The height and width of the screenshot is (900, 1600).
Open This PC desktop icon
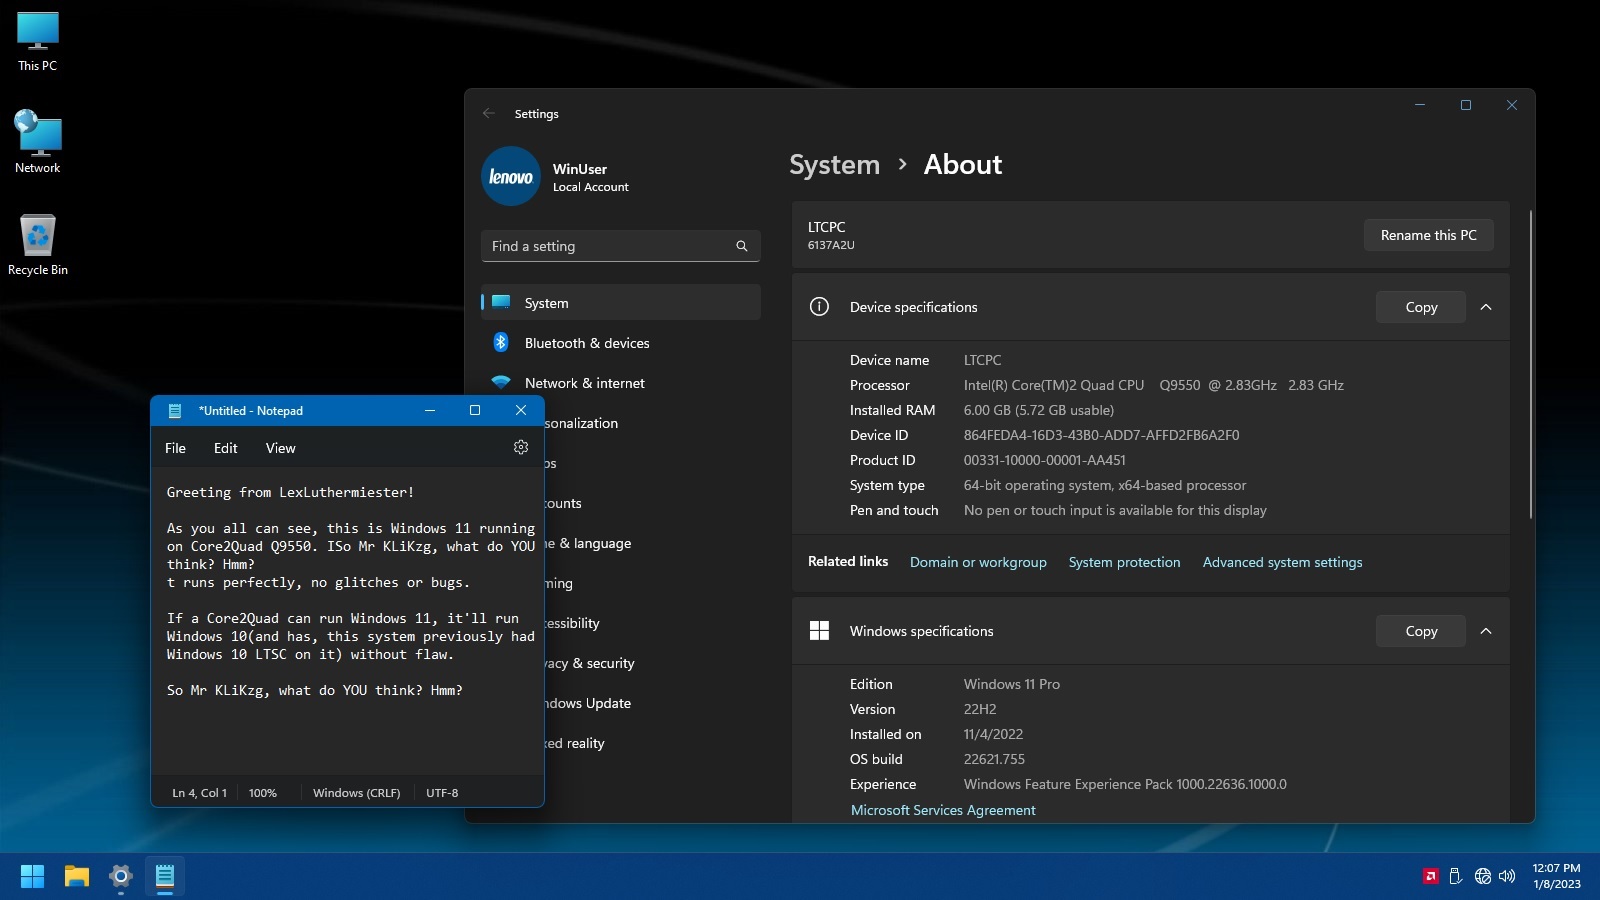[x=38, y=42]
